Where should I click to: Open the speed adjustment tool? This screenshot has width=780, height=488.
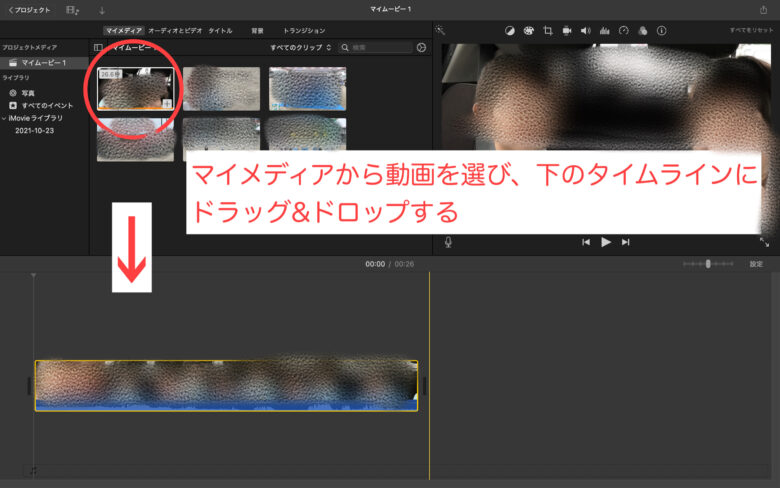click(624, 31)
